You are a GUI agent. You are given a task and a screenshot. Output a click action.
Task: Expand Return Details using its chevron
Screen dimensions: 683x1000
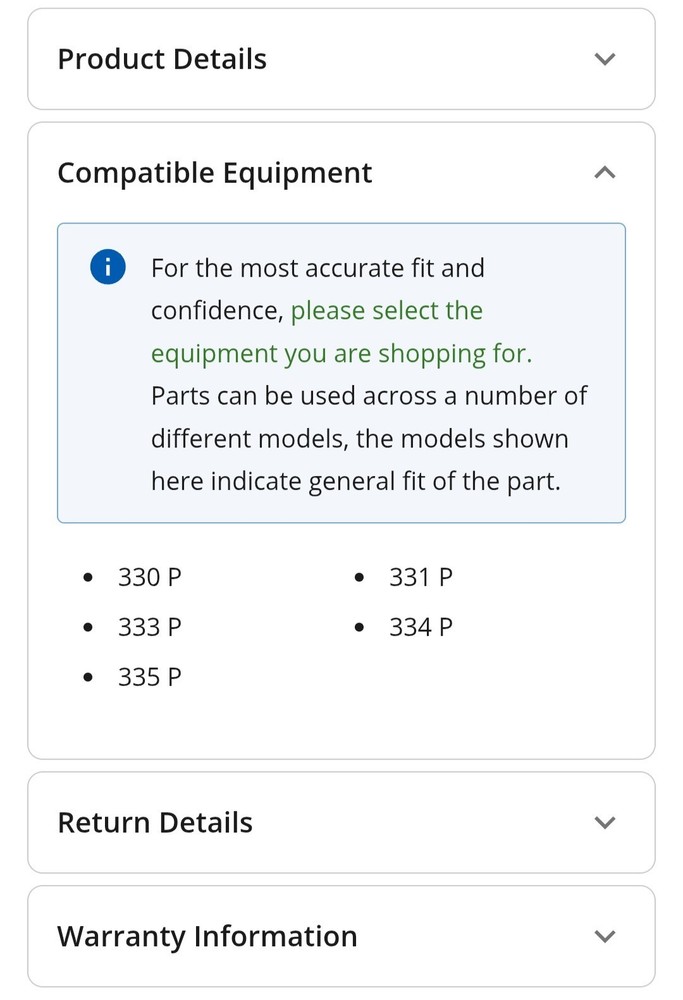(x=604, y=823)
